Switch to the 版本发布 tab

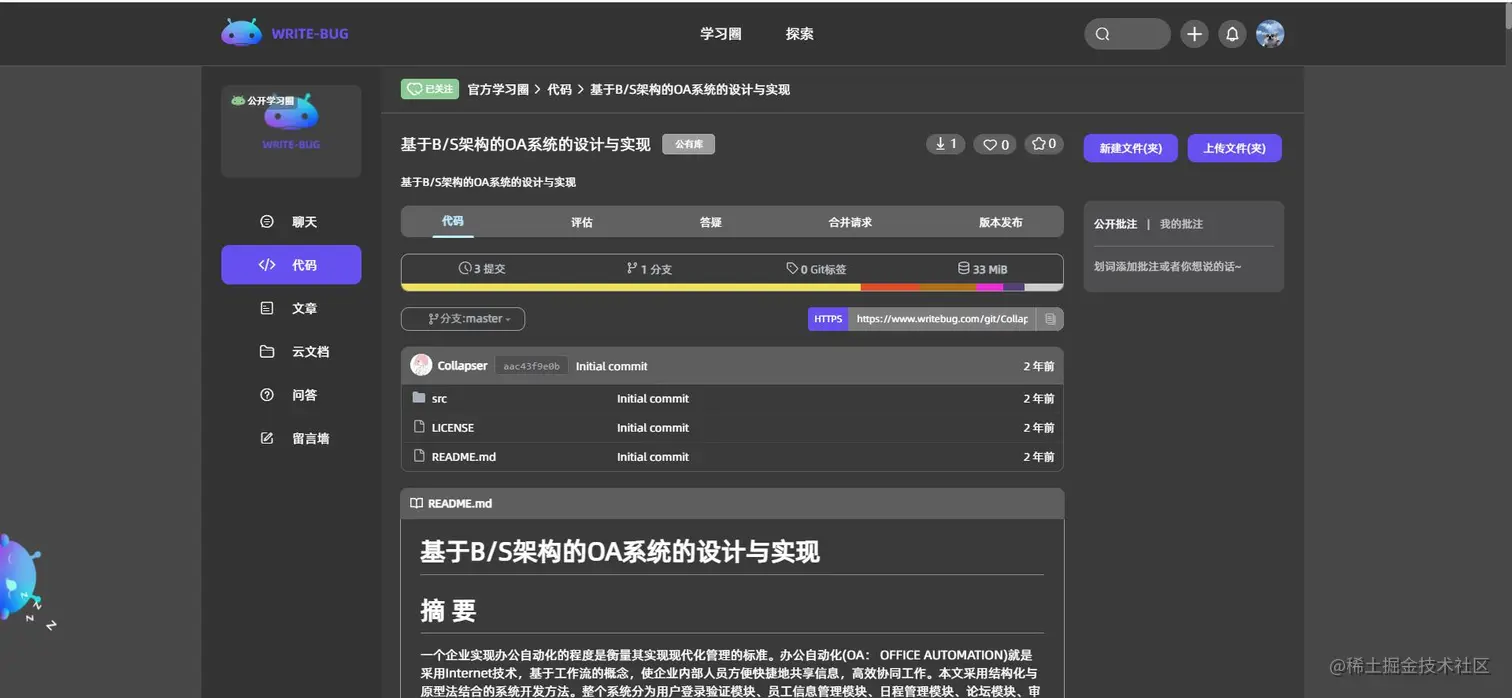pyautogui.click(x=1001, y=222)
